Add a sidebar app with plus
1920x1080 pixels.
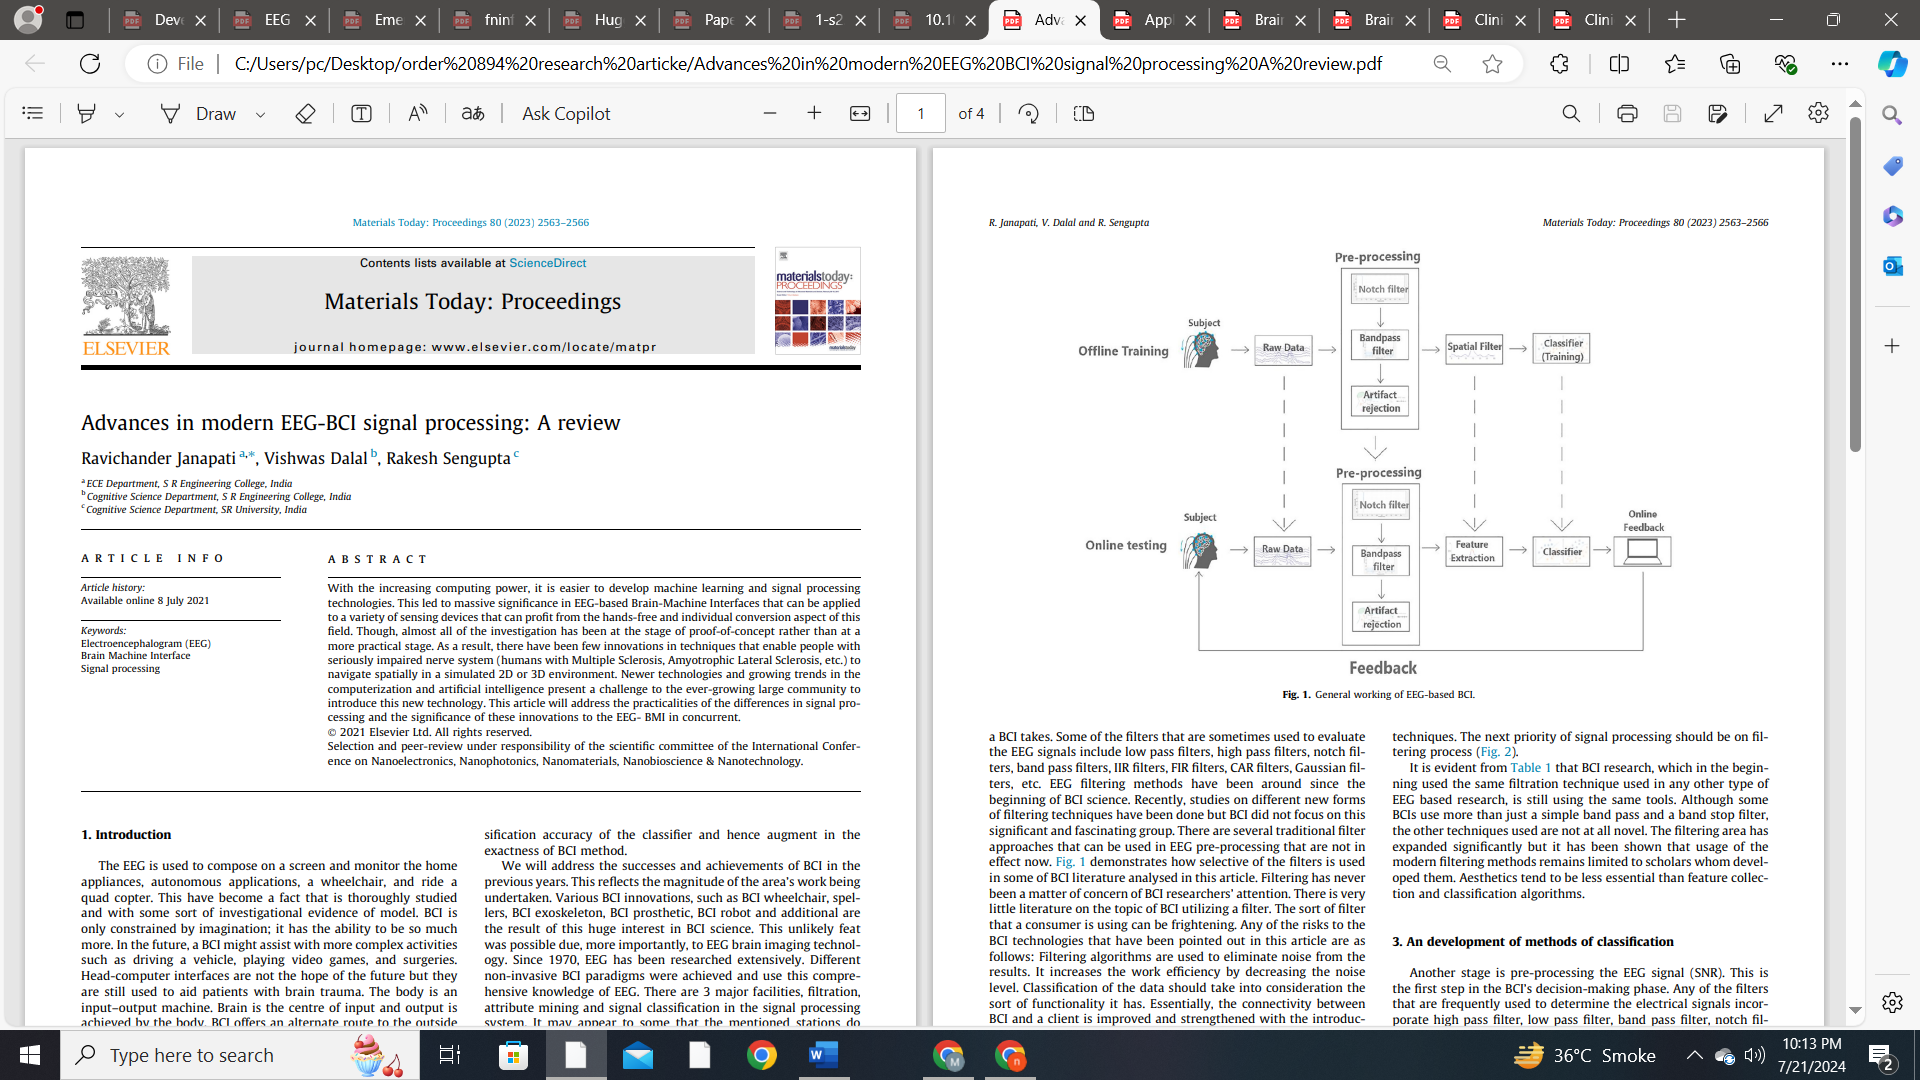1892,346
